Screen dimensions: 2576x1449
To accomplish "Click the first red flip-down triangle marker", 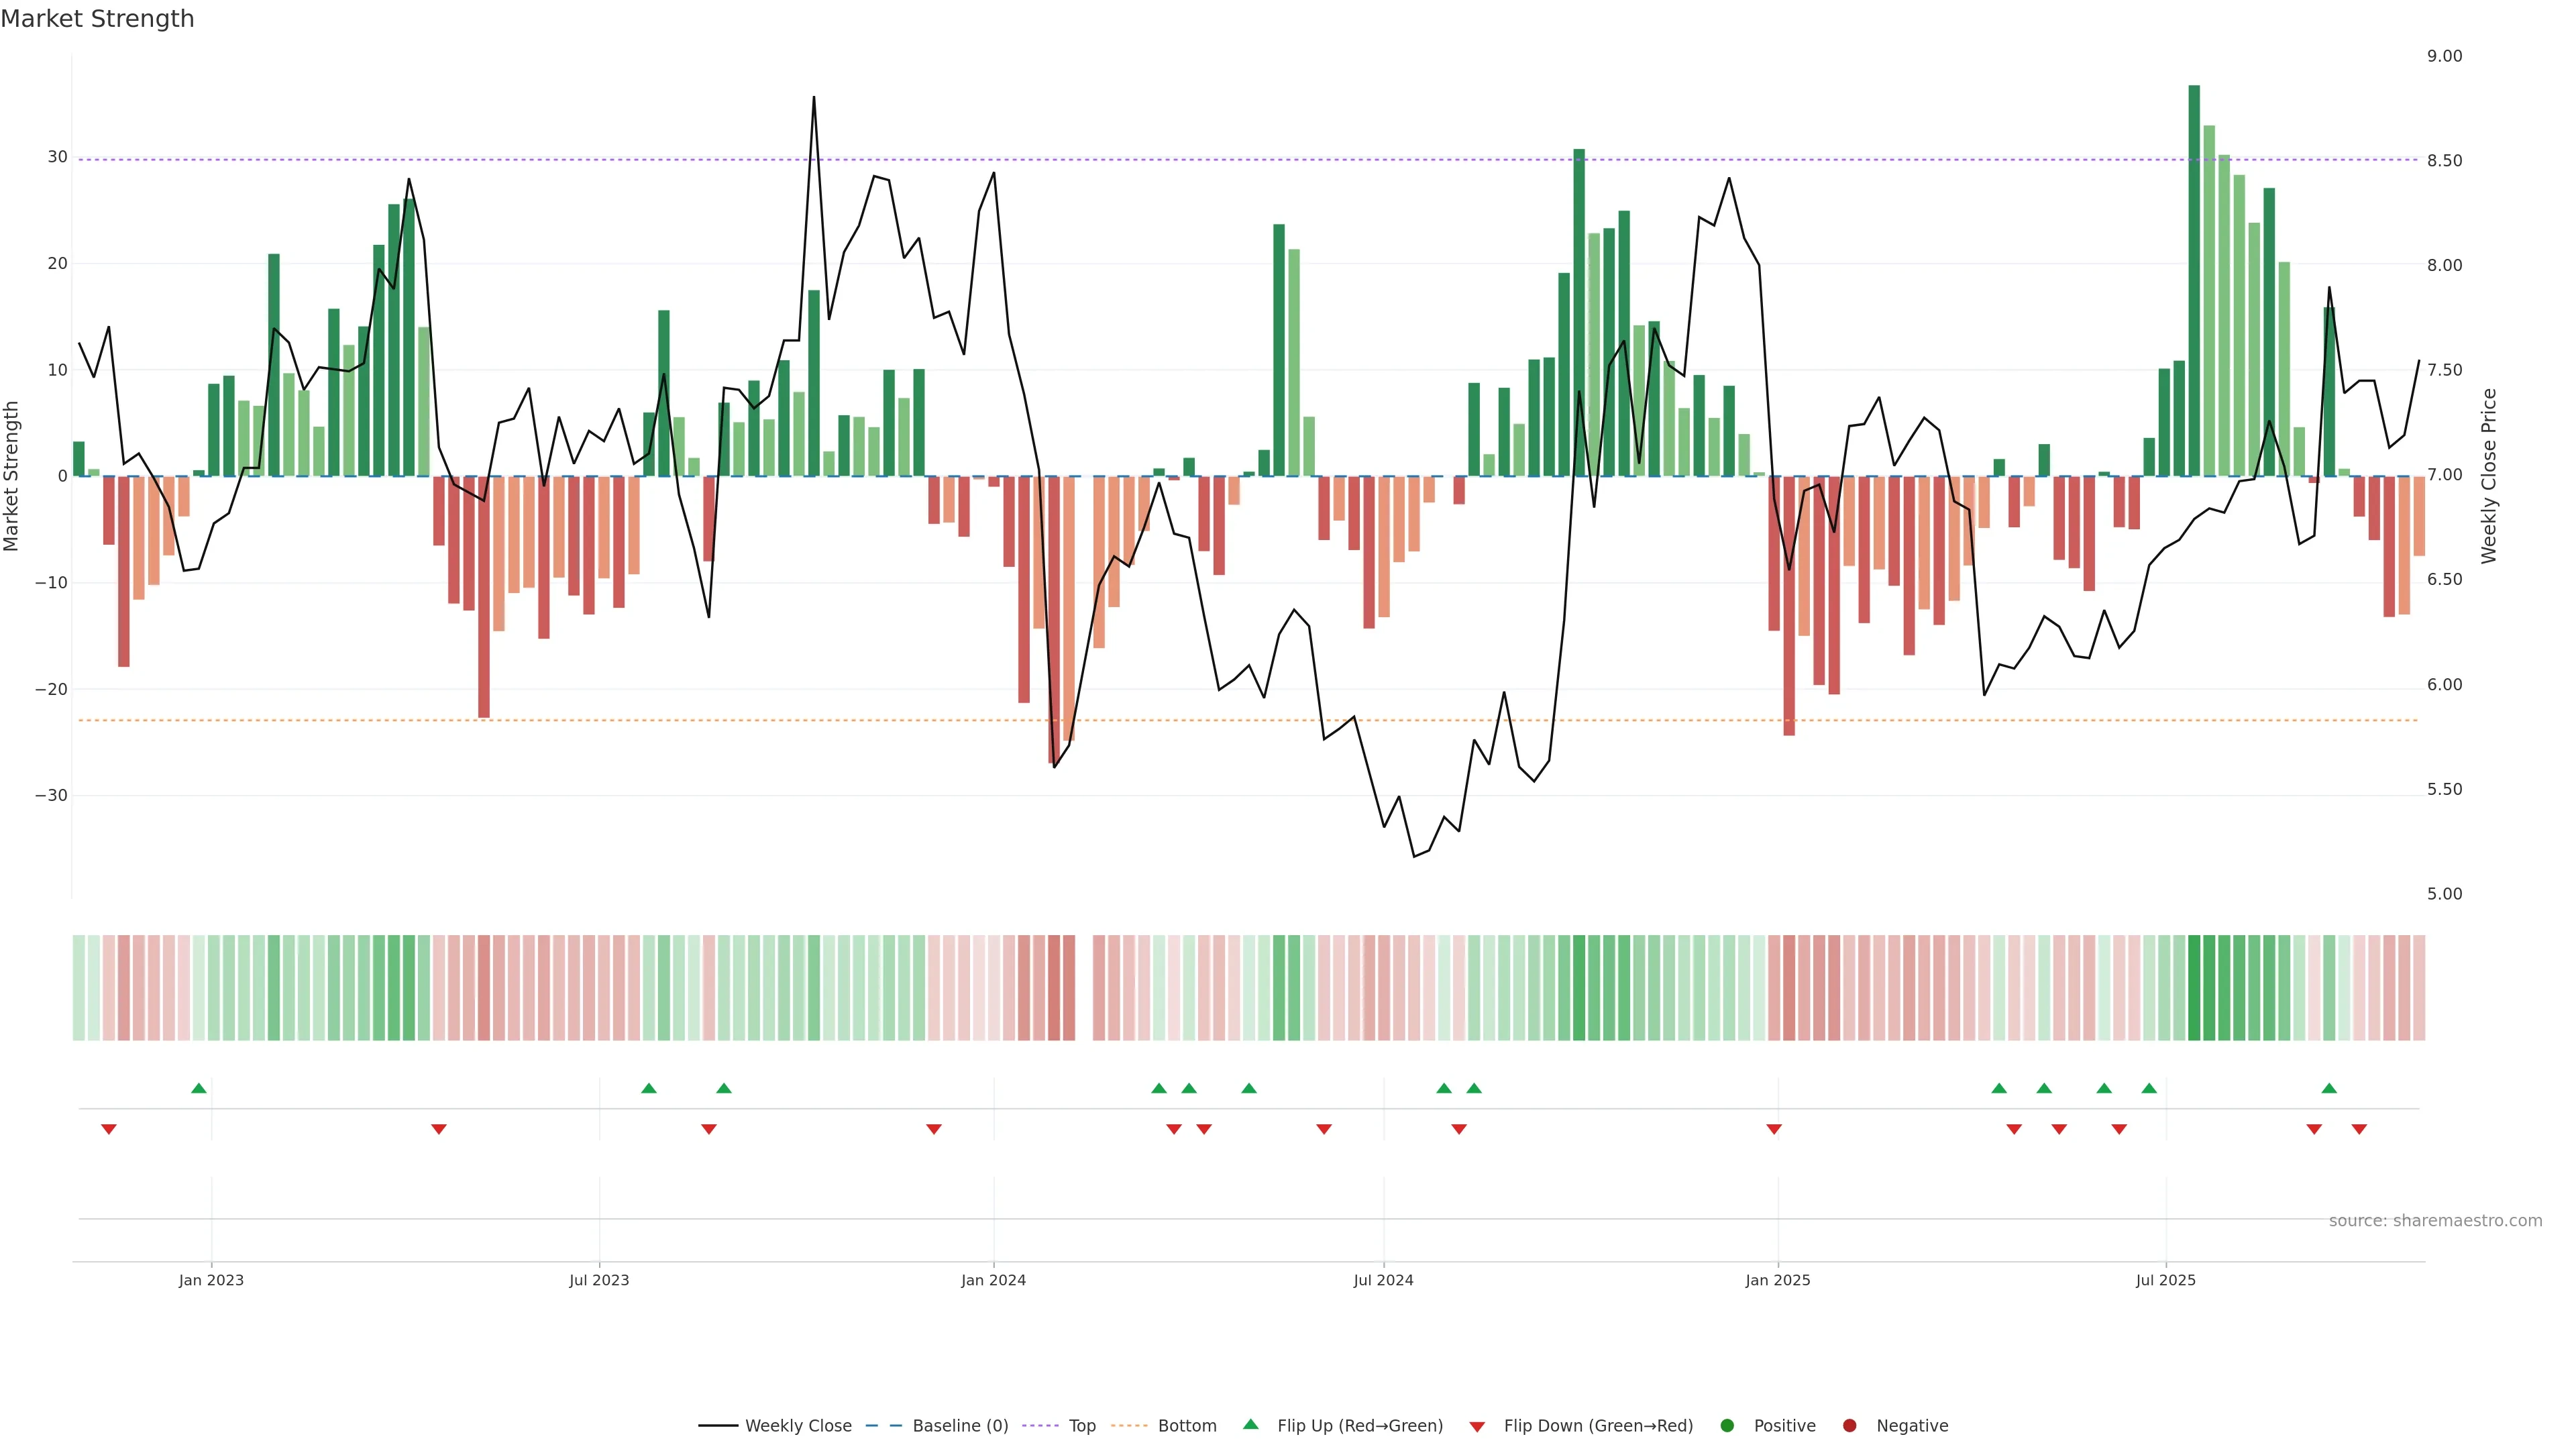I will point(109,1129).
